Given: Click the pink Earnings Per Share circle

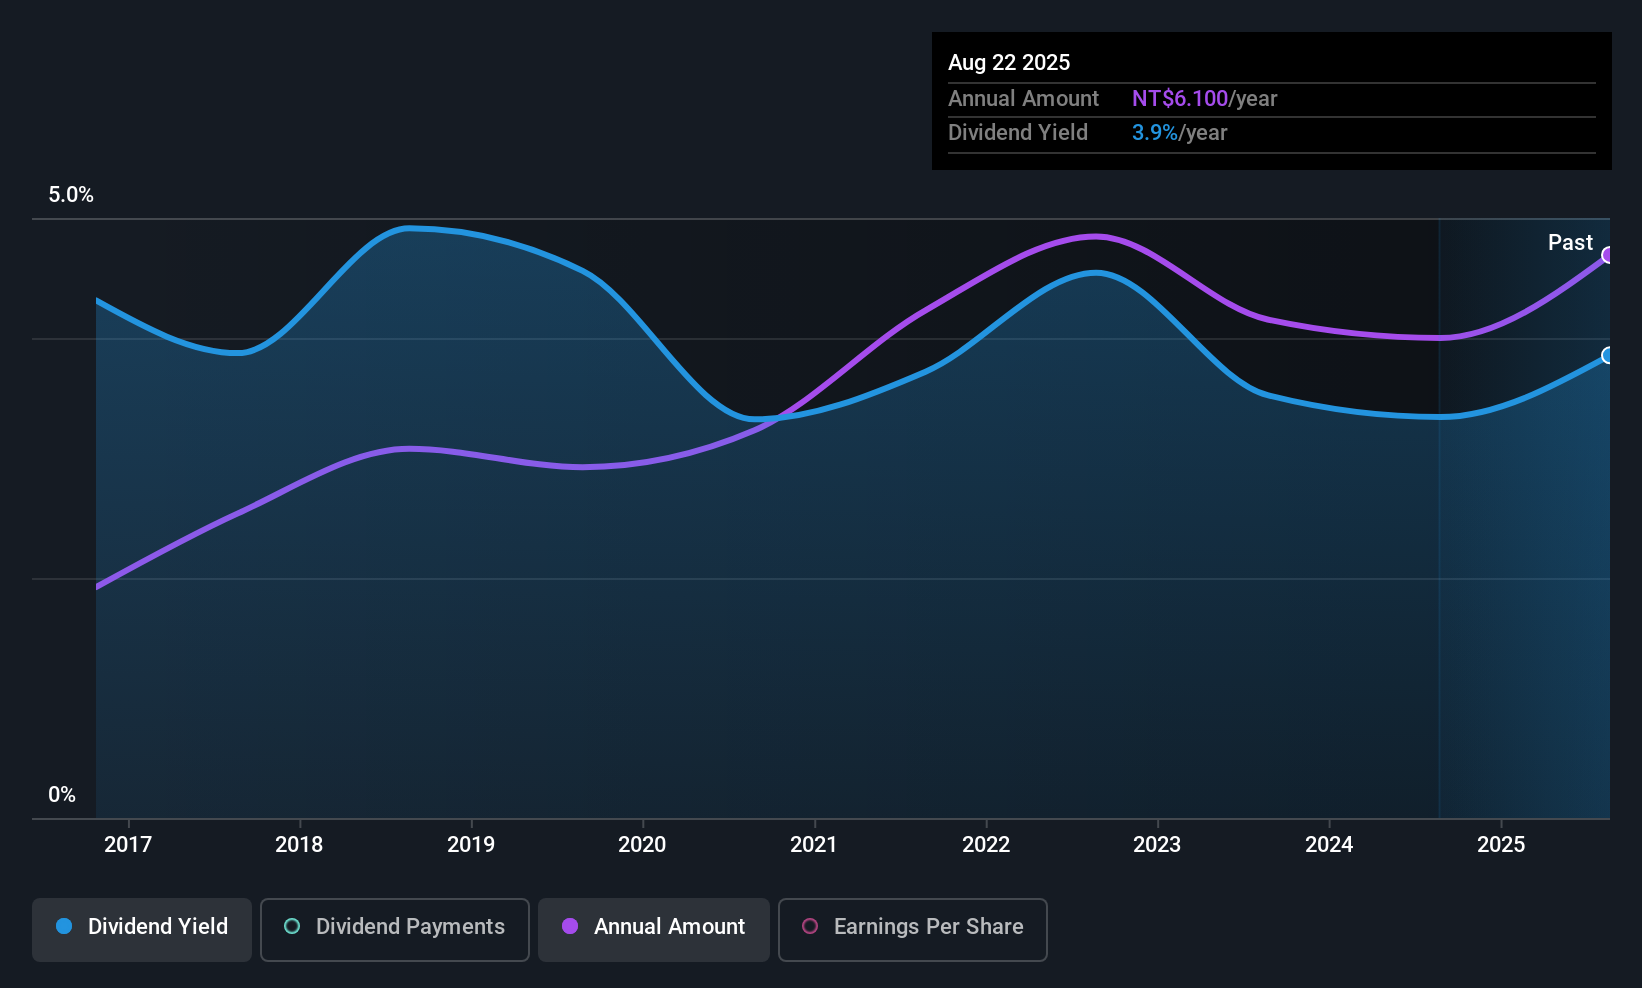Looking at the screenshot, I should 810,926.
